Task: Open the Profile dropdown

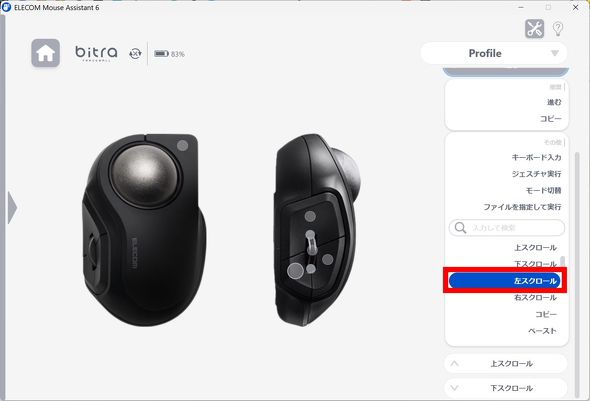Action: pos(494,53)
